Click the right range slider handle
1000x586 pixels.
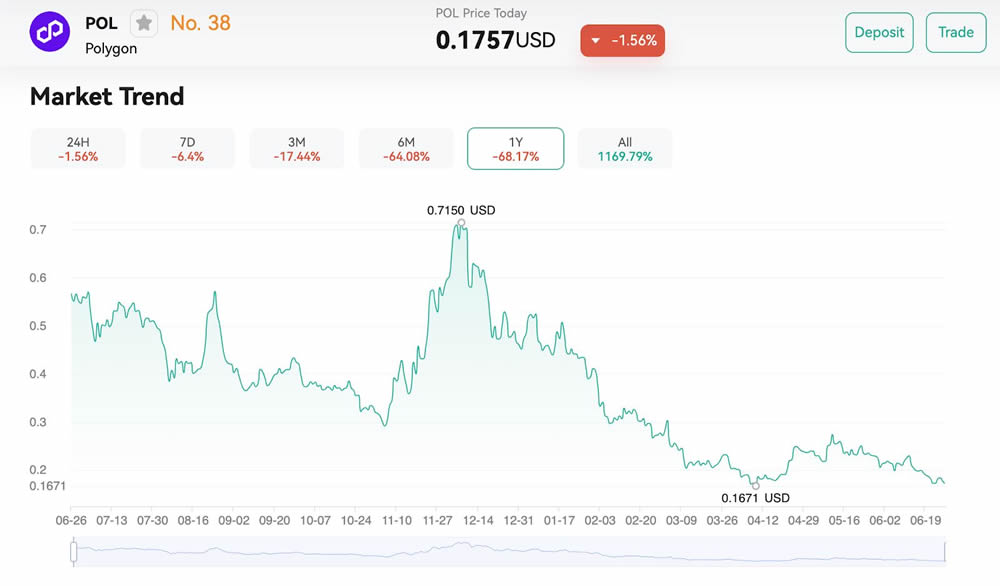(x=945, y=551)
